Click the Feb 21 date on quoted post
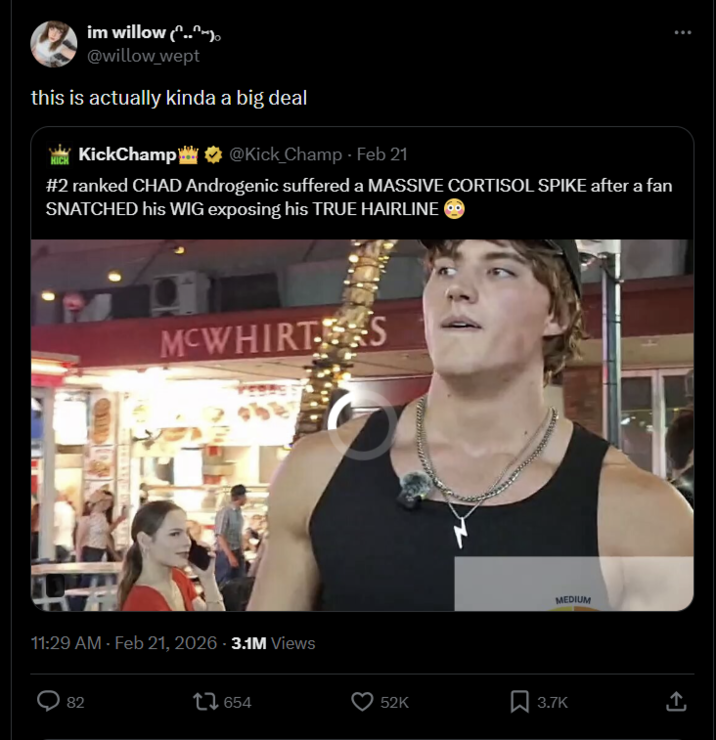This screenshot has height=740, width=716. pos(382,154)
